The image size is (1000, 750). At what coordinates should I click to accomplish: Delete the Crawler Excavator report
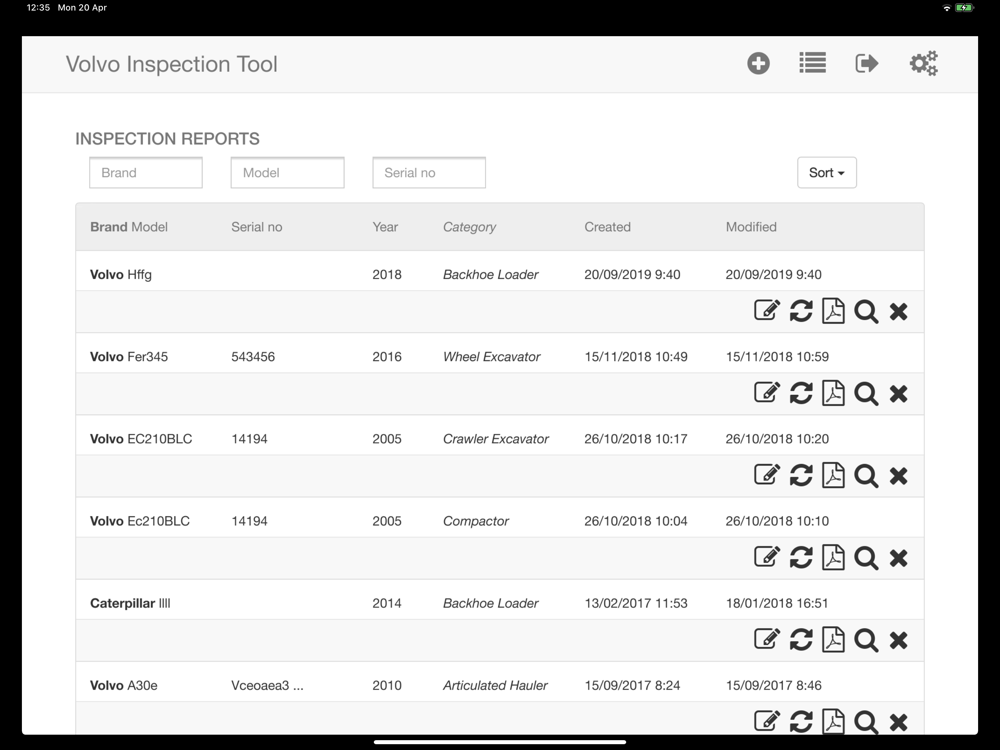click(899, 476)
